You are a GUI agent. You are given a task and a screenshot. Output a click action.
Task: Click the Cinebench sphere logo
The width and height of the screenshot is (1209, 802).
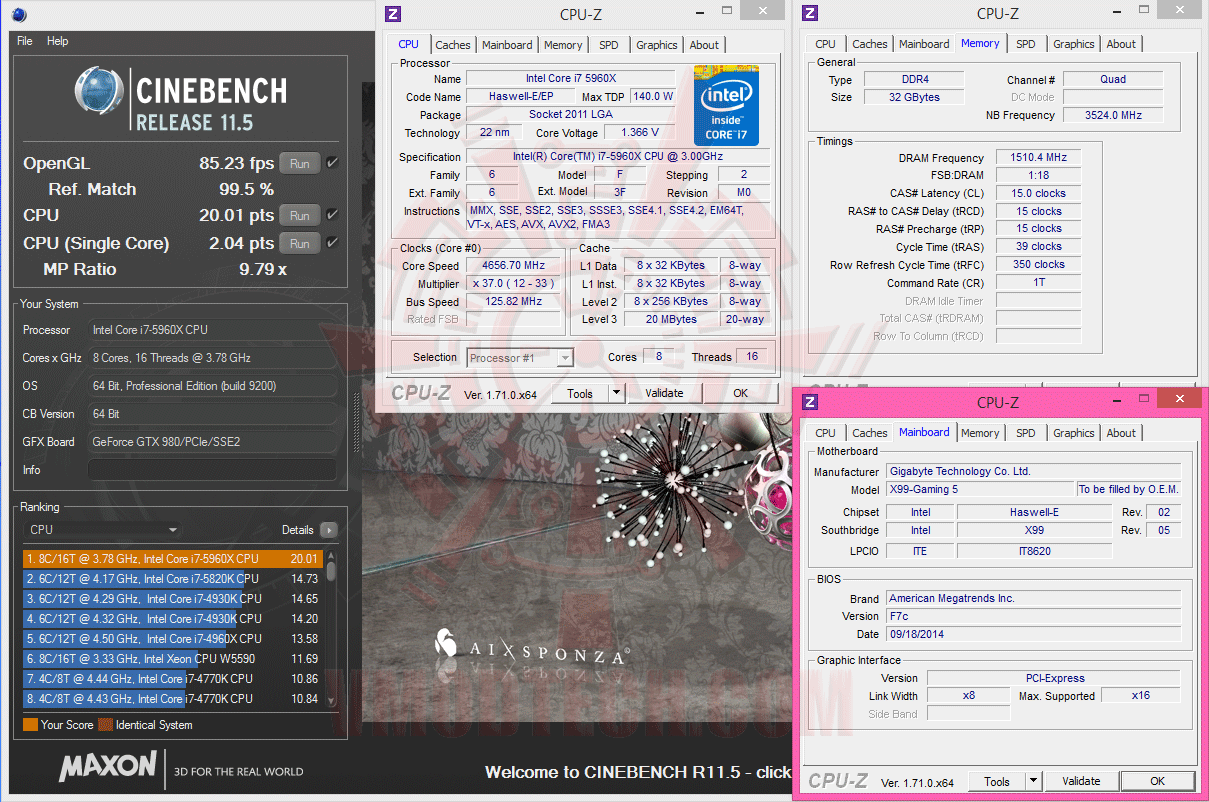tap(99, 93)
